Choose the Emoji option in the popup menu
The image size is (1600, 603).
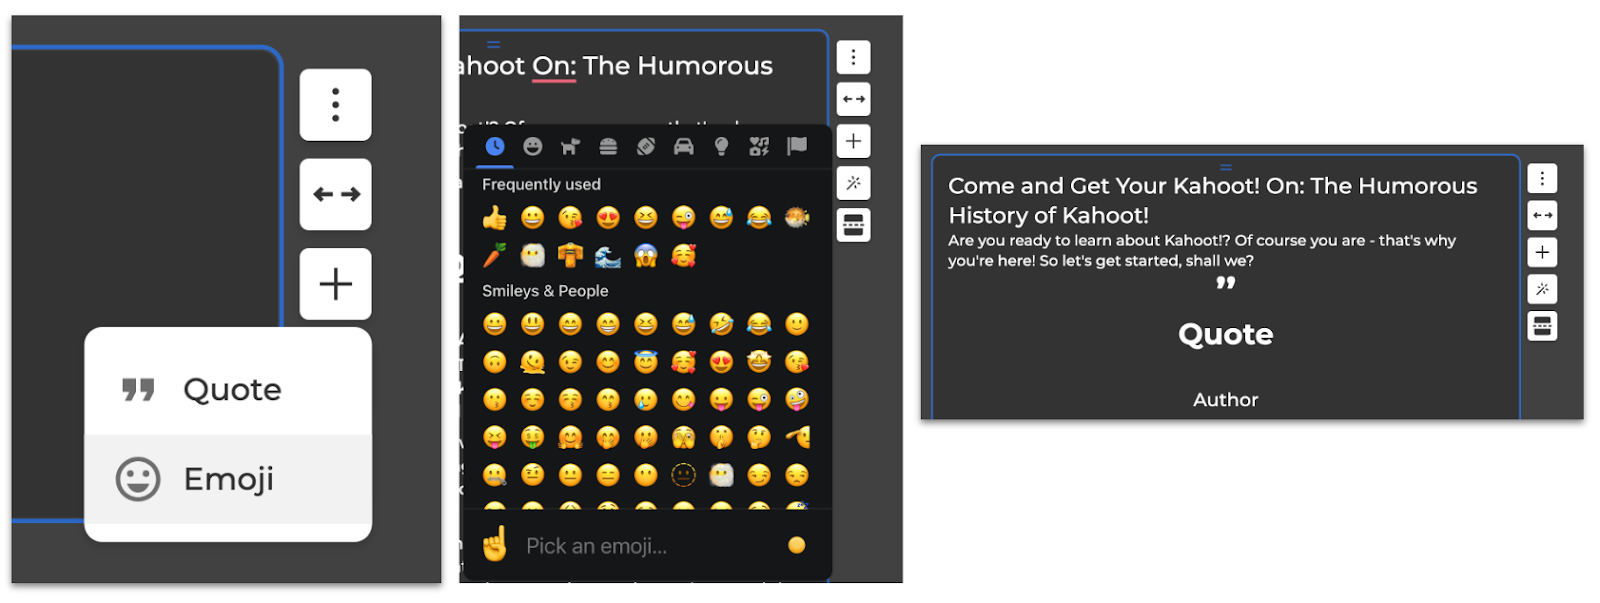[228, 479]
